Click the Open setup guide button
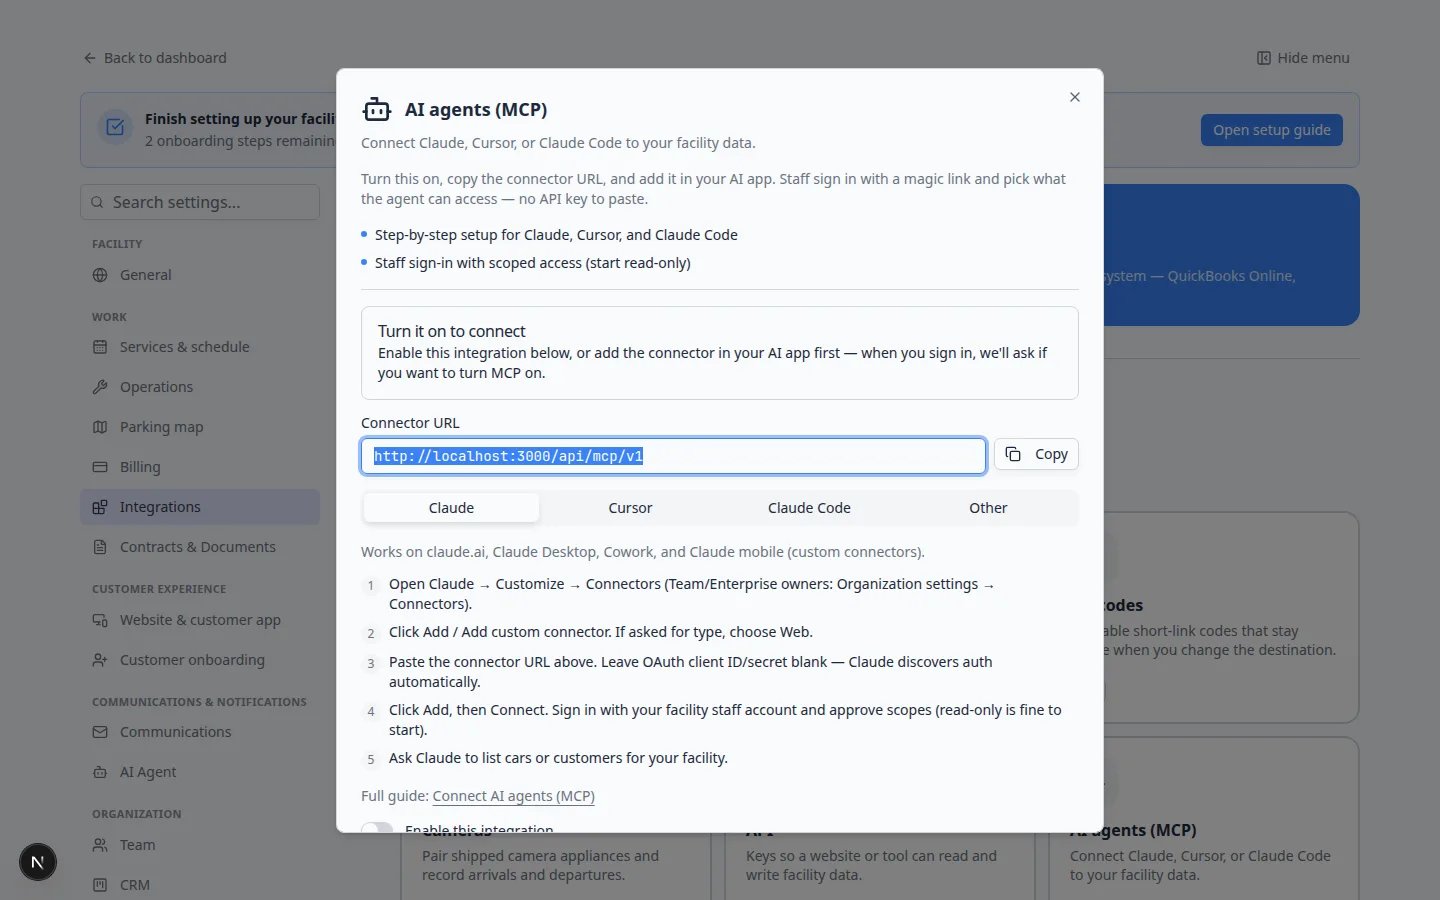This screenshot has height=900, width=1440. pyautogui.click(x=1272, y=130)
